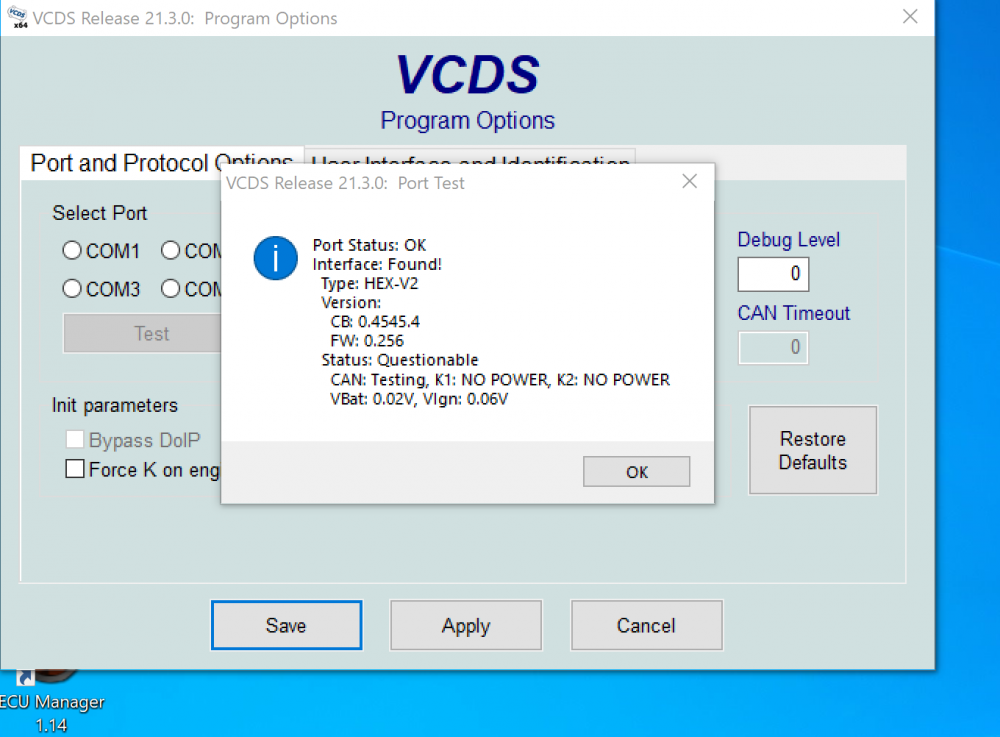1000x737 pixels.
Task: Click the Init parameters label
Action: click(115, 405)
